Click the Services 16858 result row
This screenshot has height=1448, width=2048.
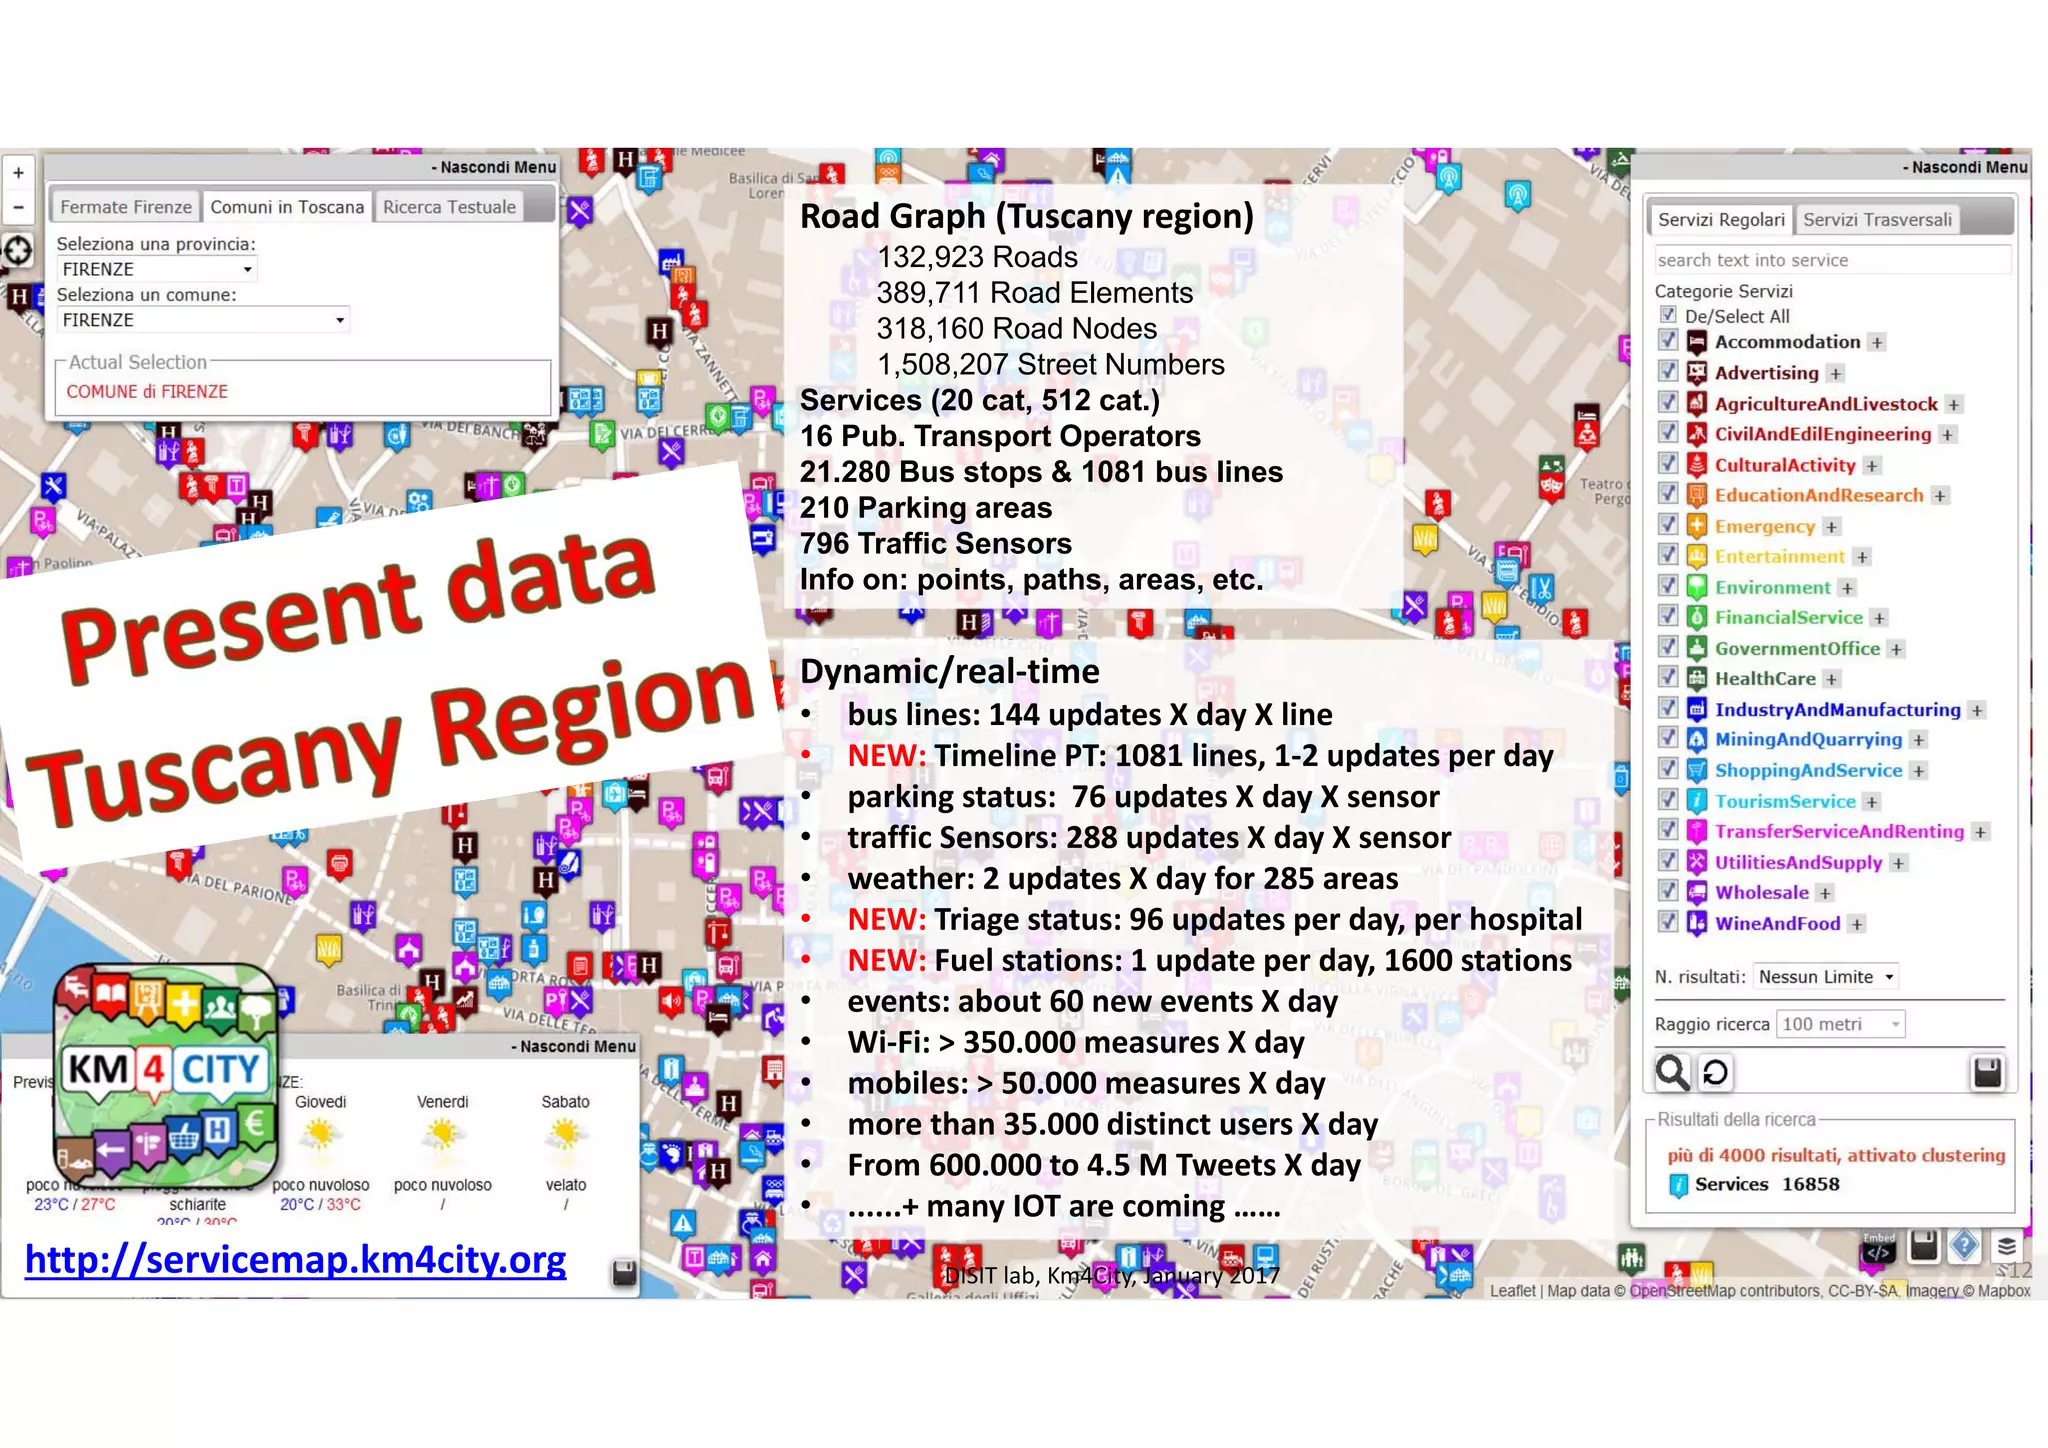(x=1755, y=1184)
